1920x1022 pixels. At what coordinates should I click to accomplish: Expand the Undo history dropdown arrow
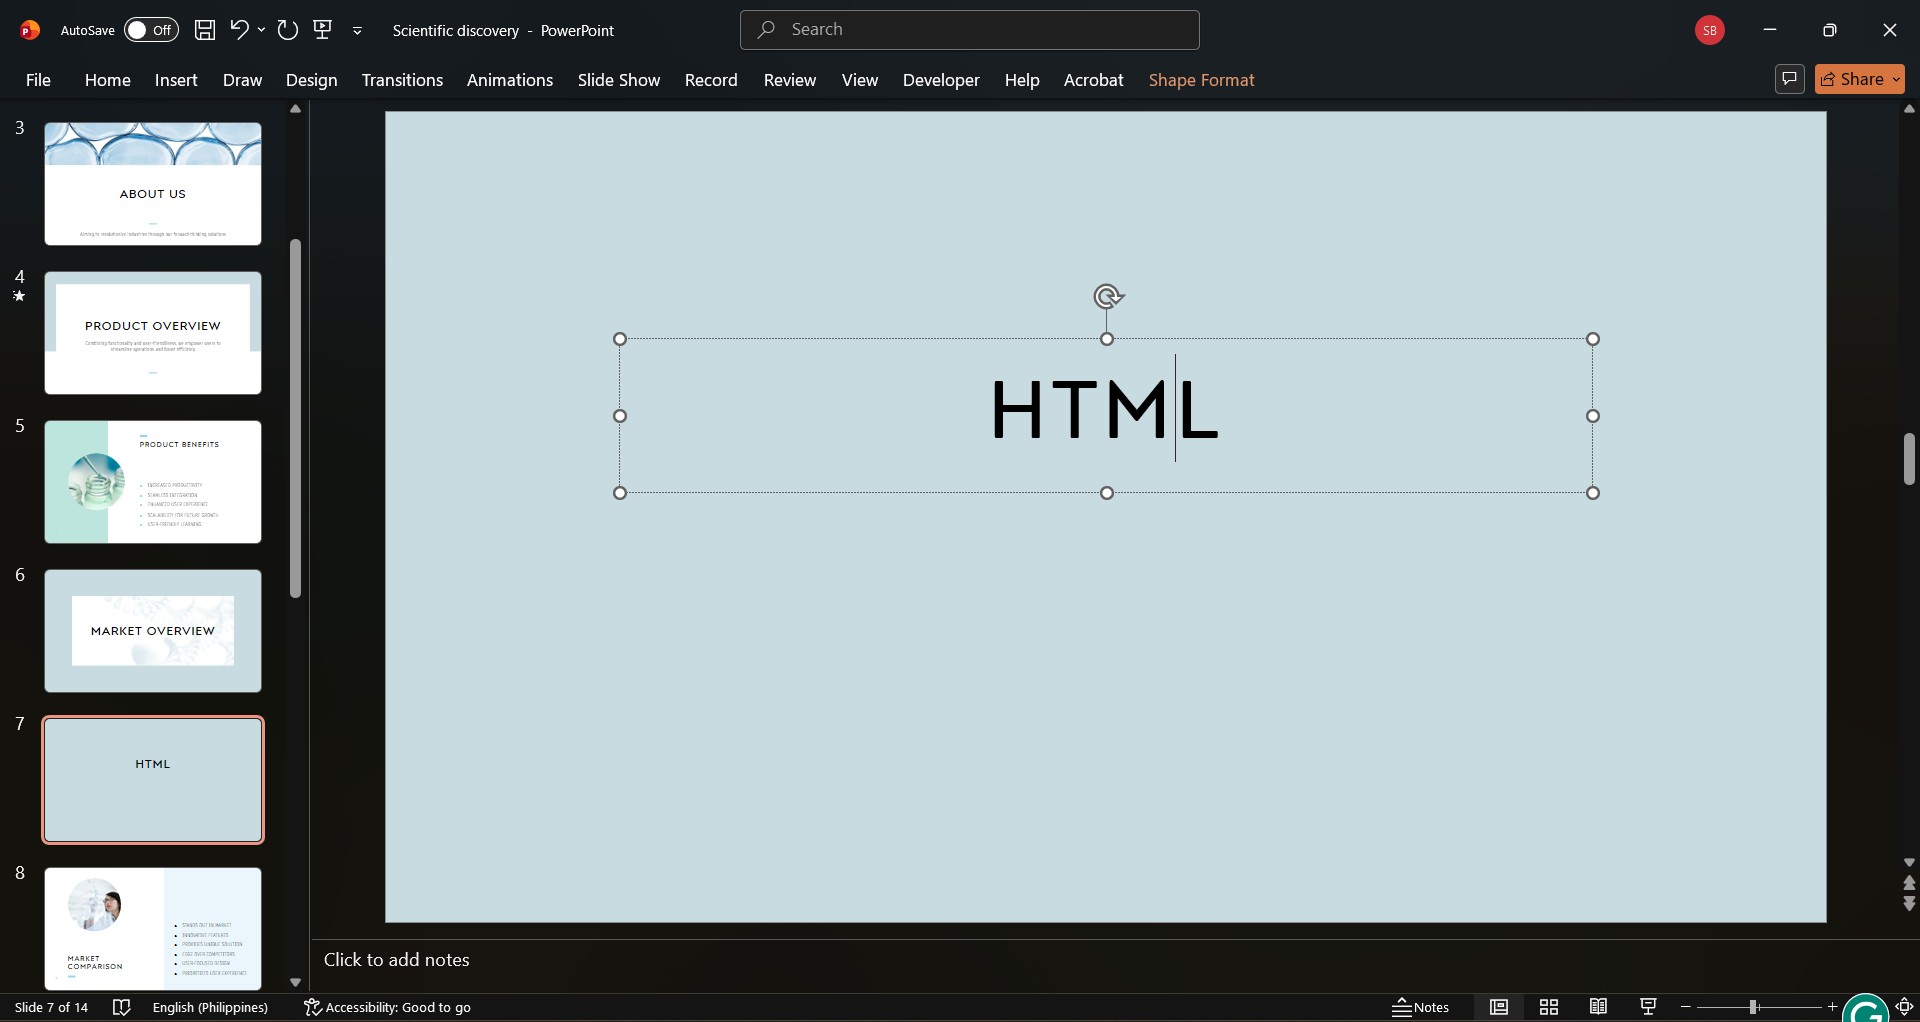[x=261, y=30]
